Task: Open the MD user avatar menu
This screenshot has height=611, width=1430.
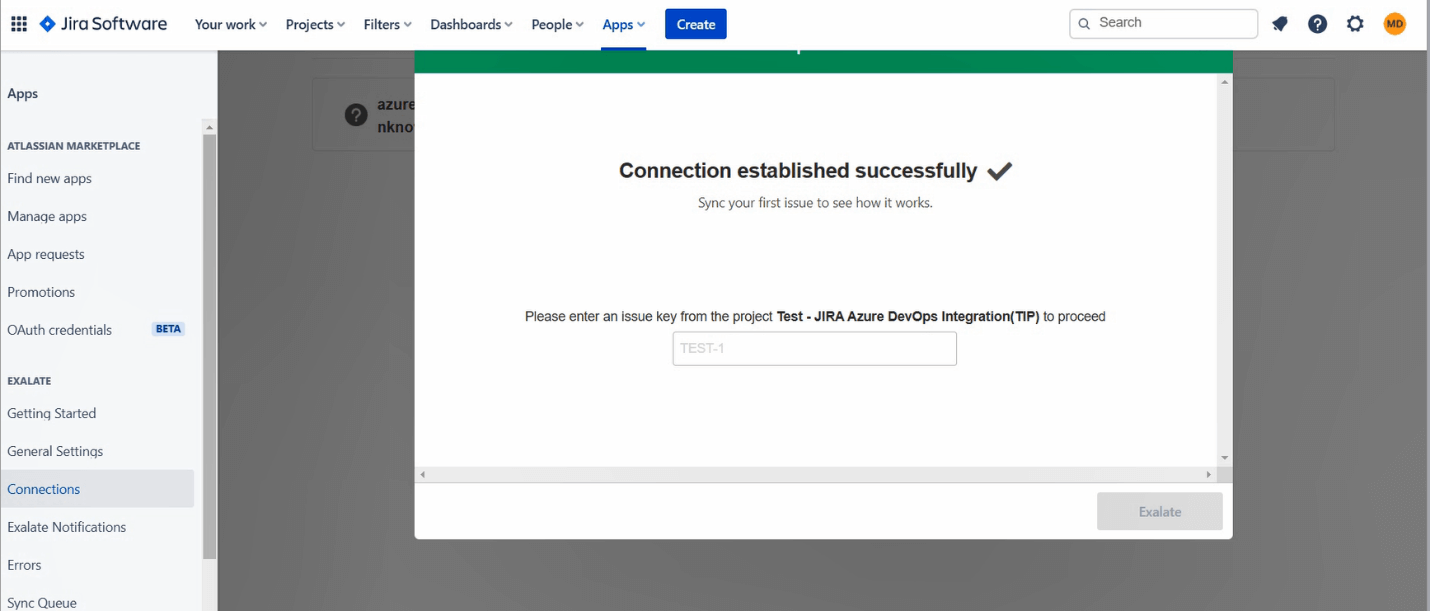Action: pyautogui.click(x=1394, y=24)
